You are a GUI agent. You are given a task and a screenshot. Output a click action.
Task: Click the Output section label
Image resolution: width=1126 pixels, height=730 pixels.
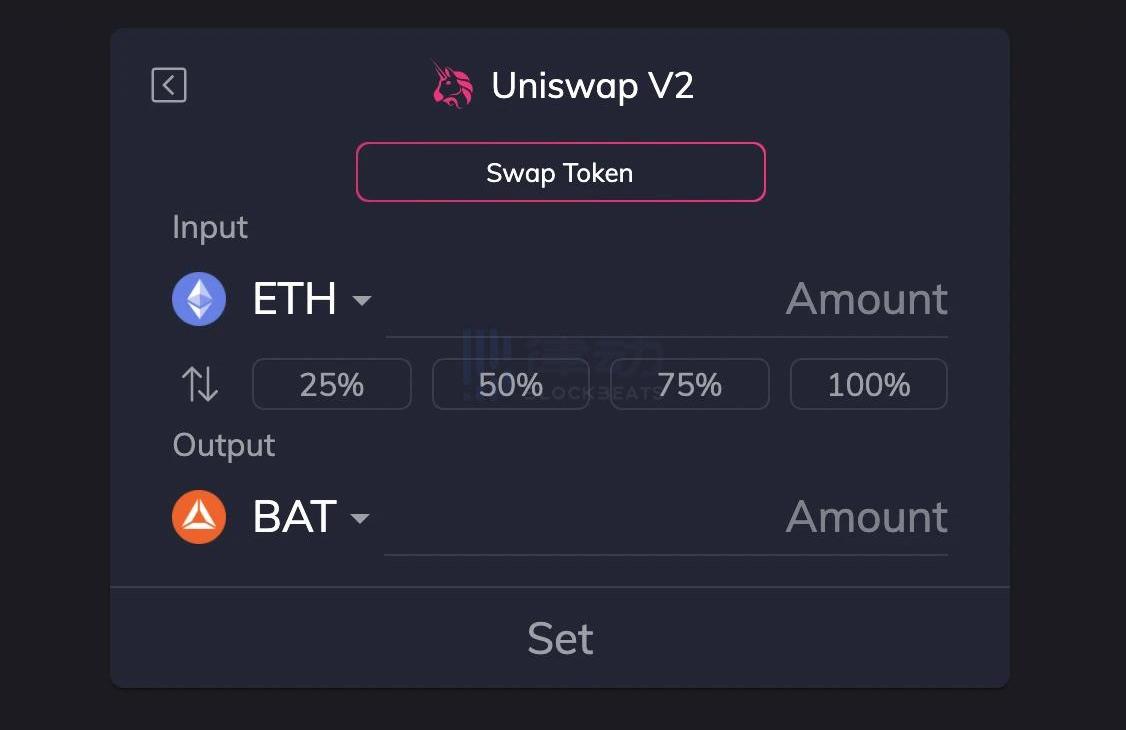224,445
